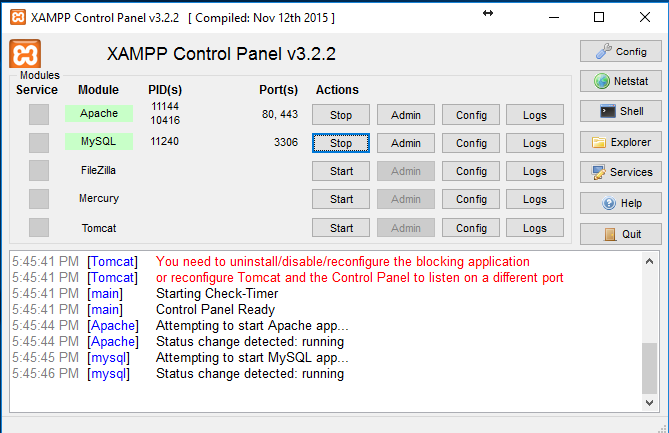Click log scrollbar up arrow
This screenshot has width=669, height=433.
point(649,261)
